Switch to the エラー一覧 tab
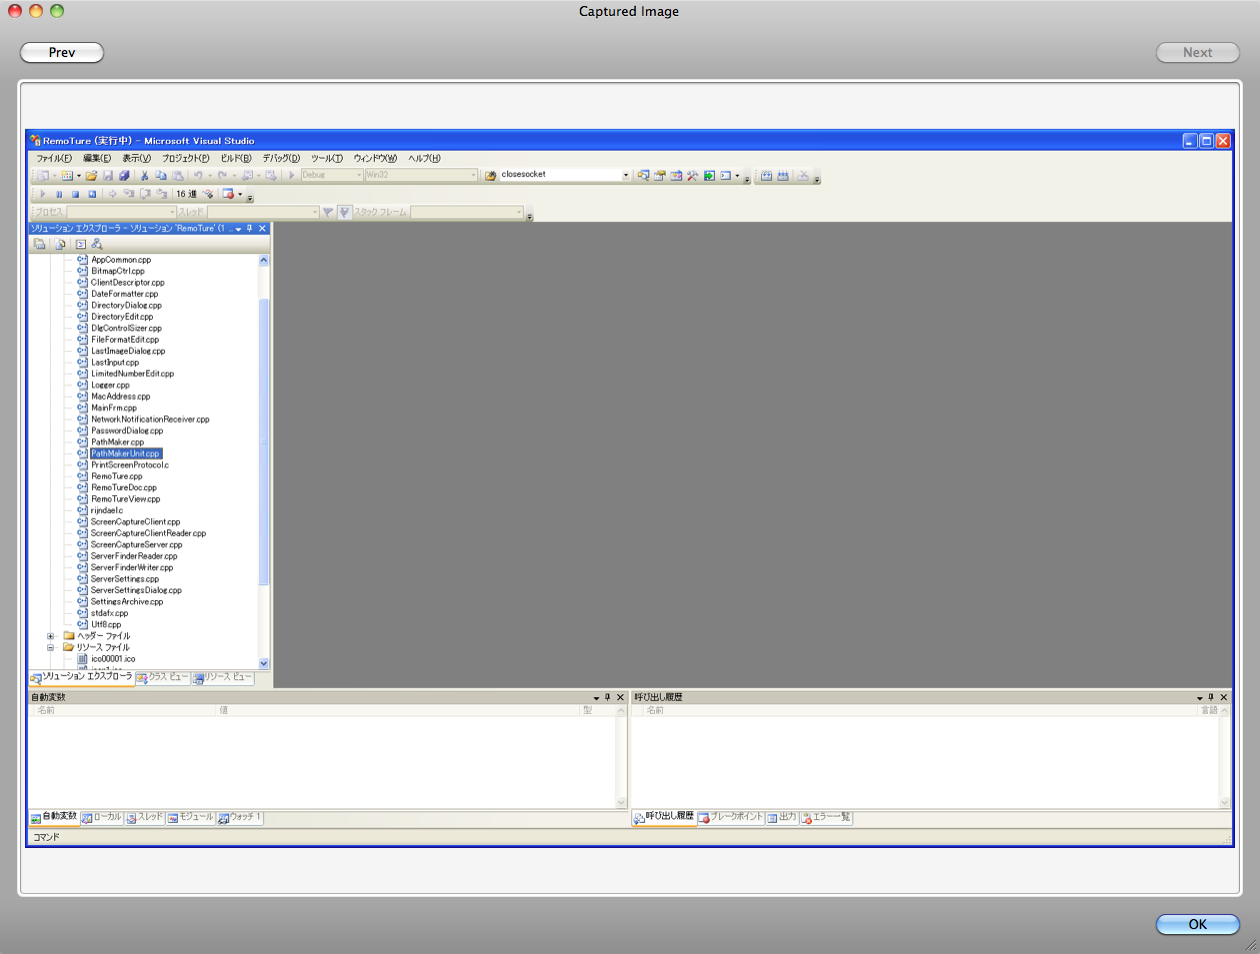 (x=826, y=817)
